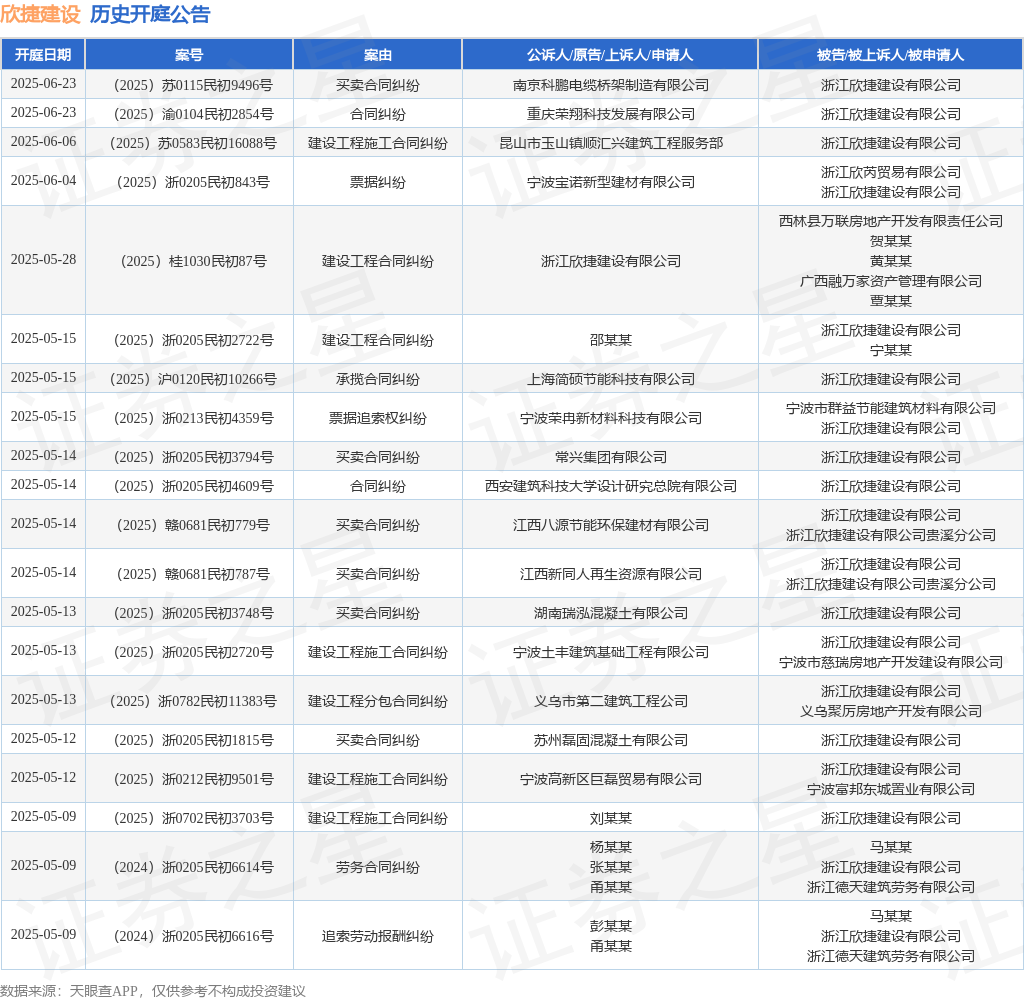Click the 票据追索权纠纷 case cause

377,418
